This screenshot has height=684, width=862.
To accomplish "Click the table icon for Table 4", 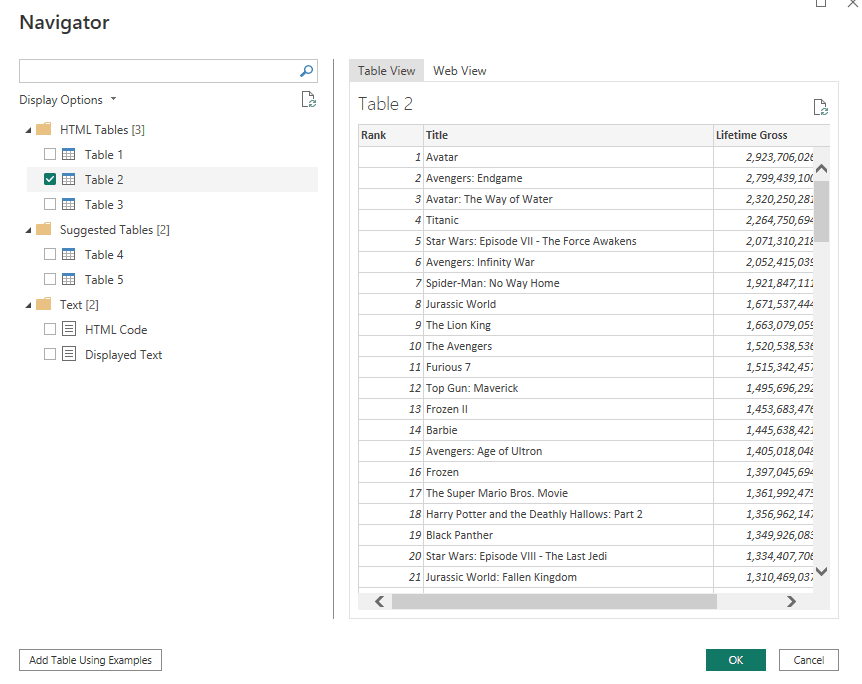I will (69, 255).
